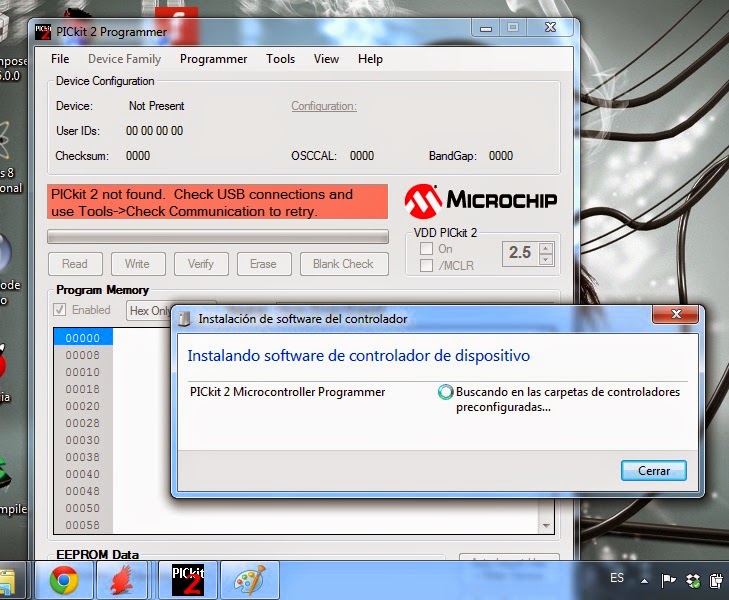This screenshot has height=600, width=729.
Task: Click 'PICkit 2 Microcontroller Programmer' device entry
Action: click(x=287, y=392)
